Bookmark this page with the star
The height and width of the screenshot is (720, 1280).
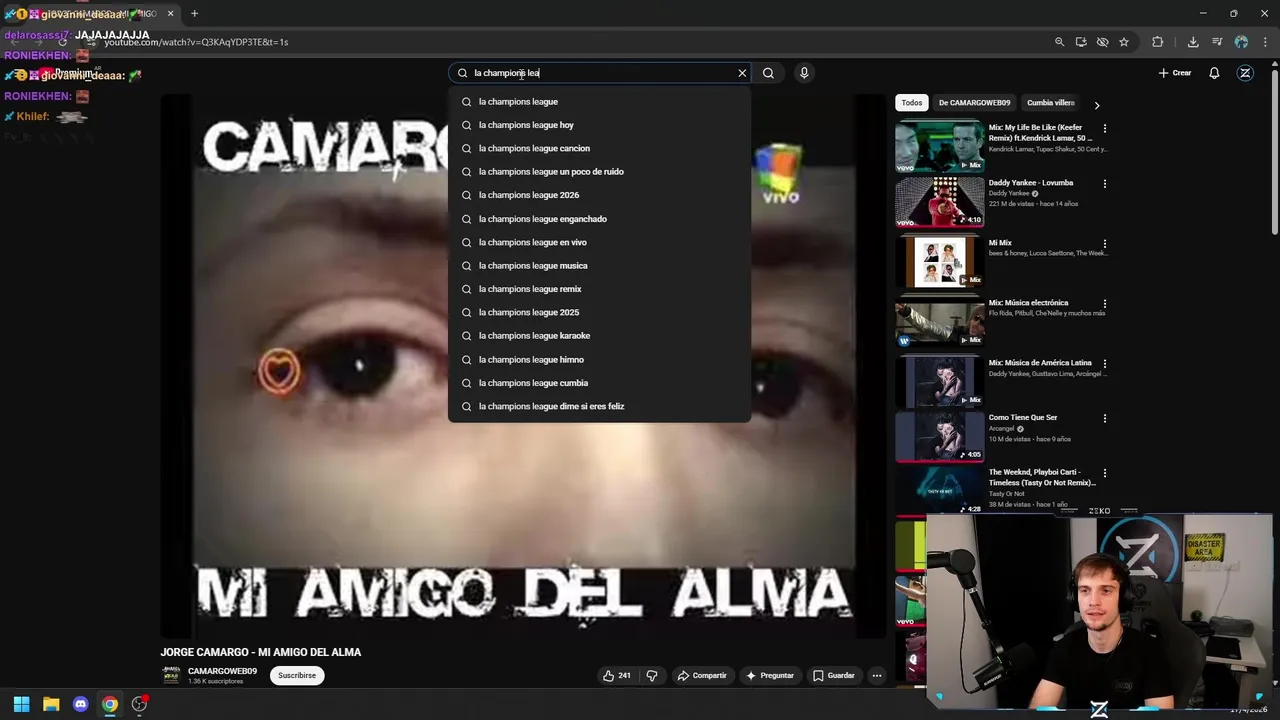click(1124, 42)
